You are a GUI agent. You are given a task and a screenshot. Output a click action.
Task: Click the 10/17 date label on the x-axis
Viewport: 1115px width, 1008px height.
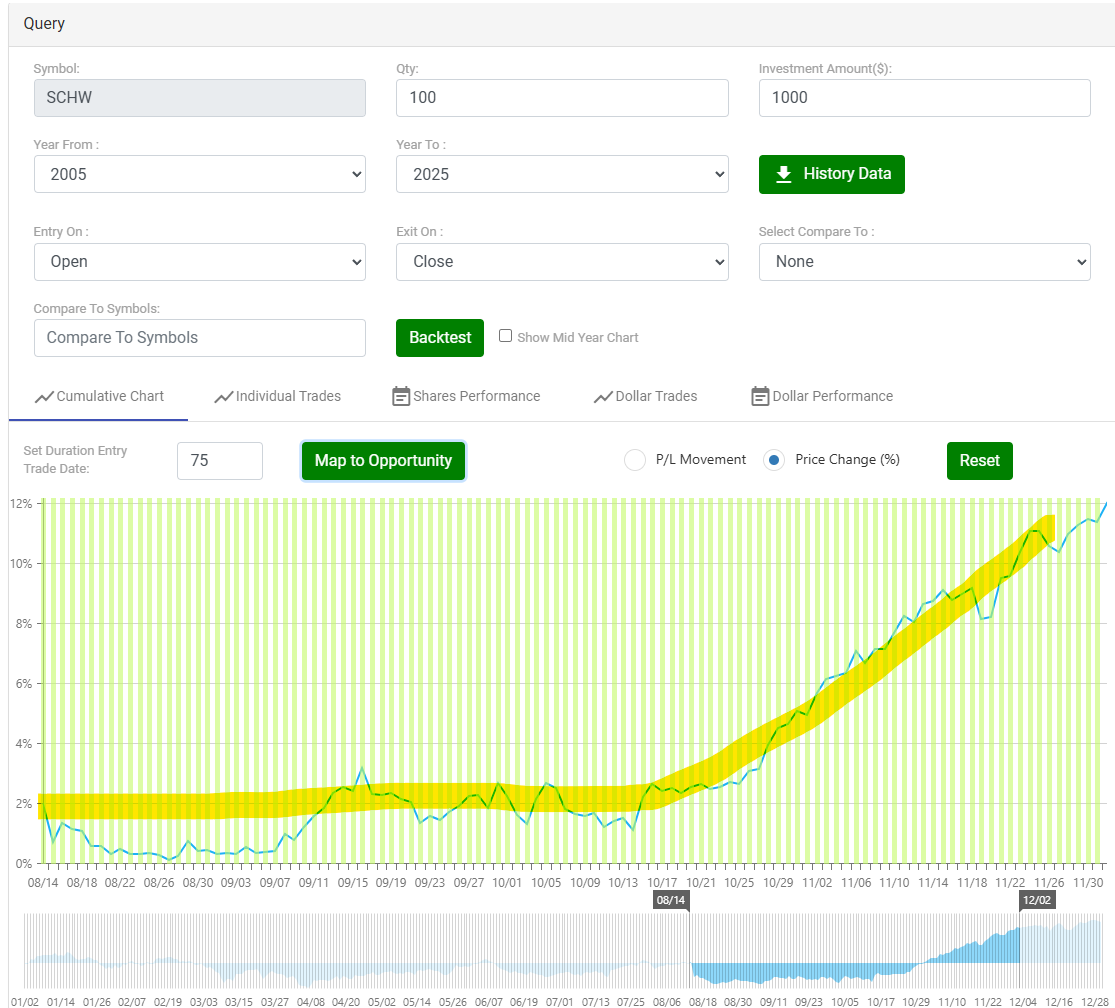[x=662, y=882]
